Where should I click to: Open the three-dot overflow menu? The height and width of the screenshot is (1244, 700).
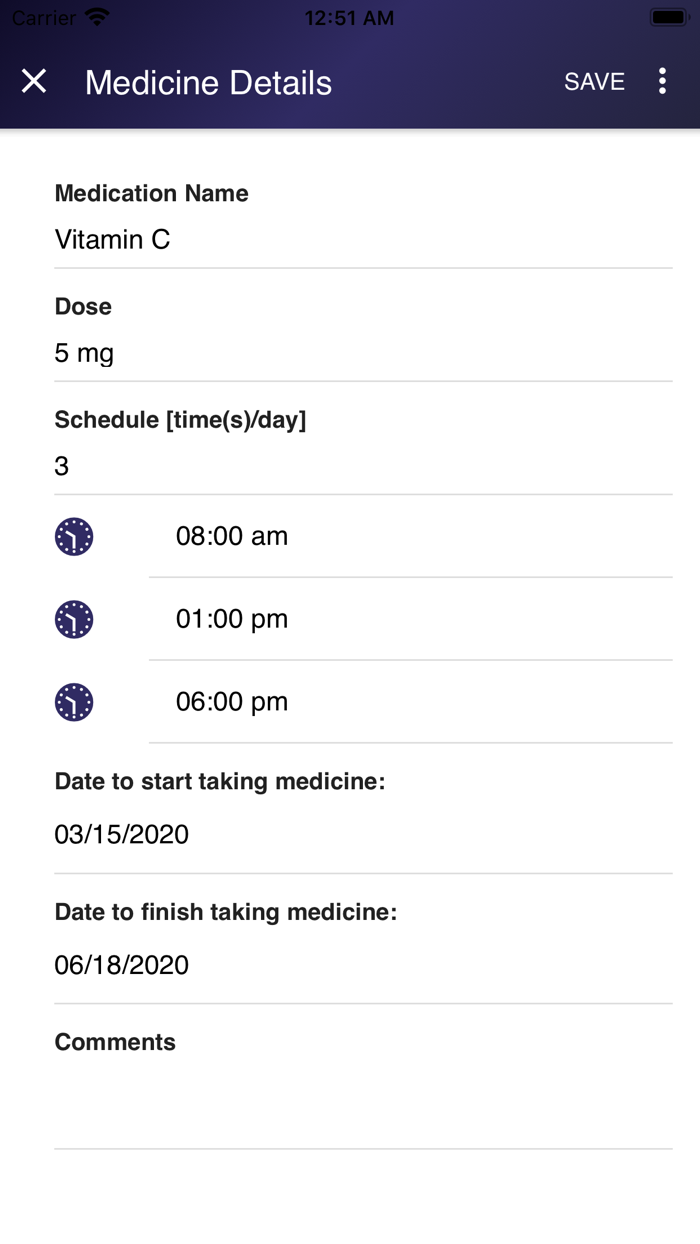click(x=662, y=82)
